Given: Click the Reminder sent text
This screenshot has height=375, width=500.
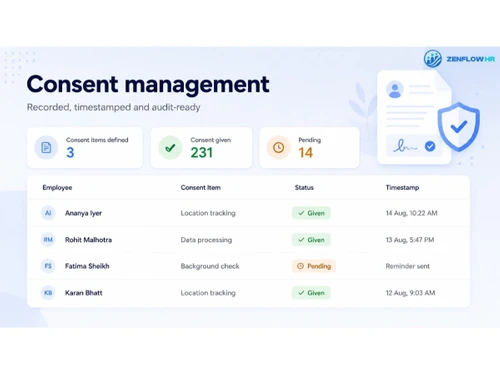Looking at the screenshot, I should [407, 266].
